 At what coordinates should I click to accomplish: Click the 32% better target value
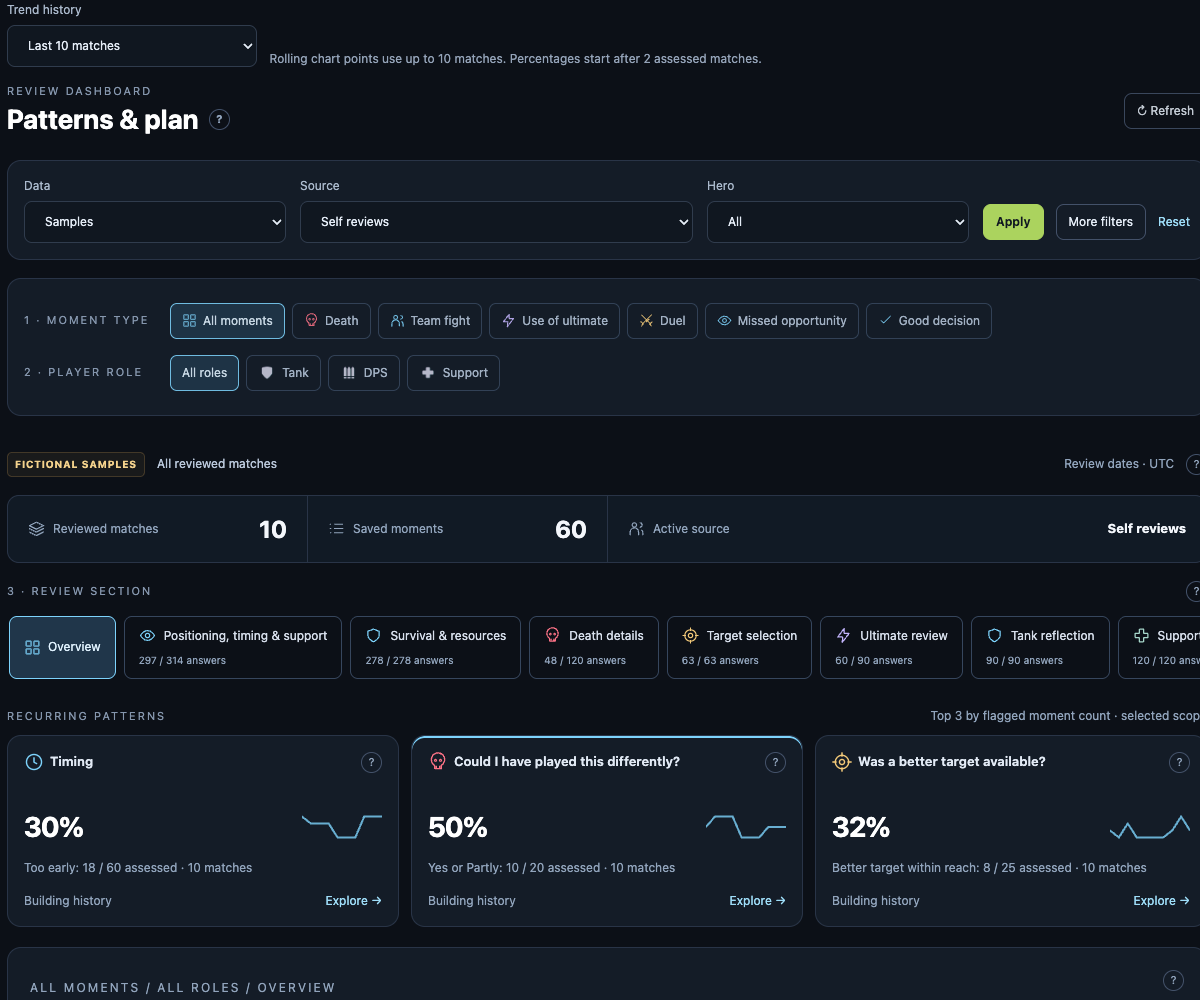862,828
